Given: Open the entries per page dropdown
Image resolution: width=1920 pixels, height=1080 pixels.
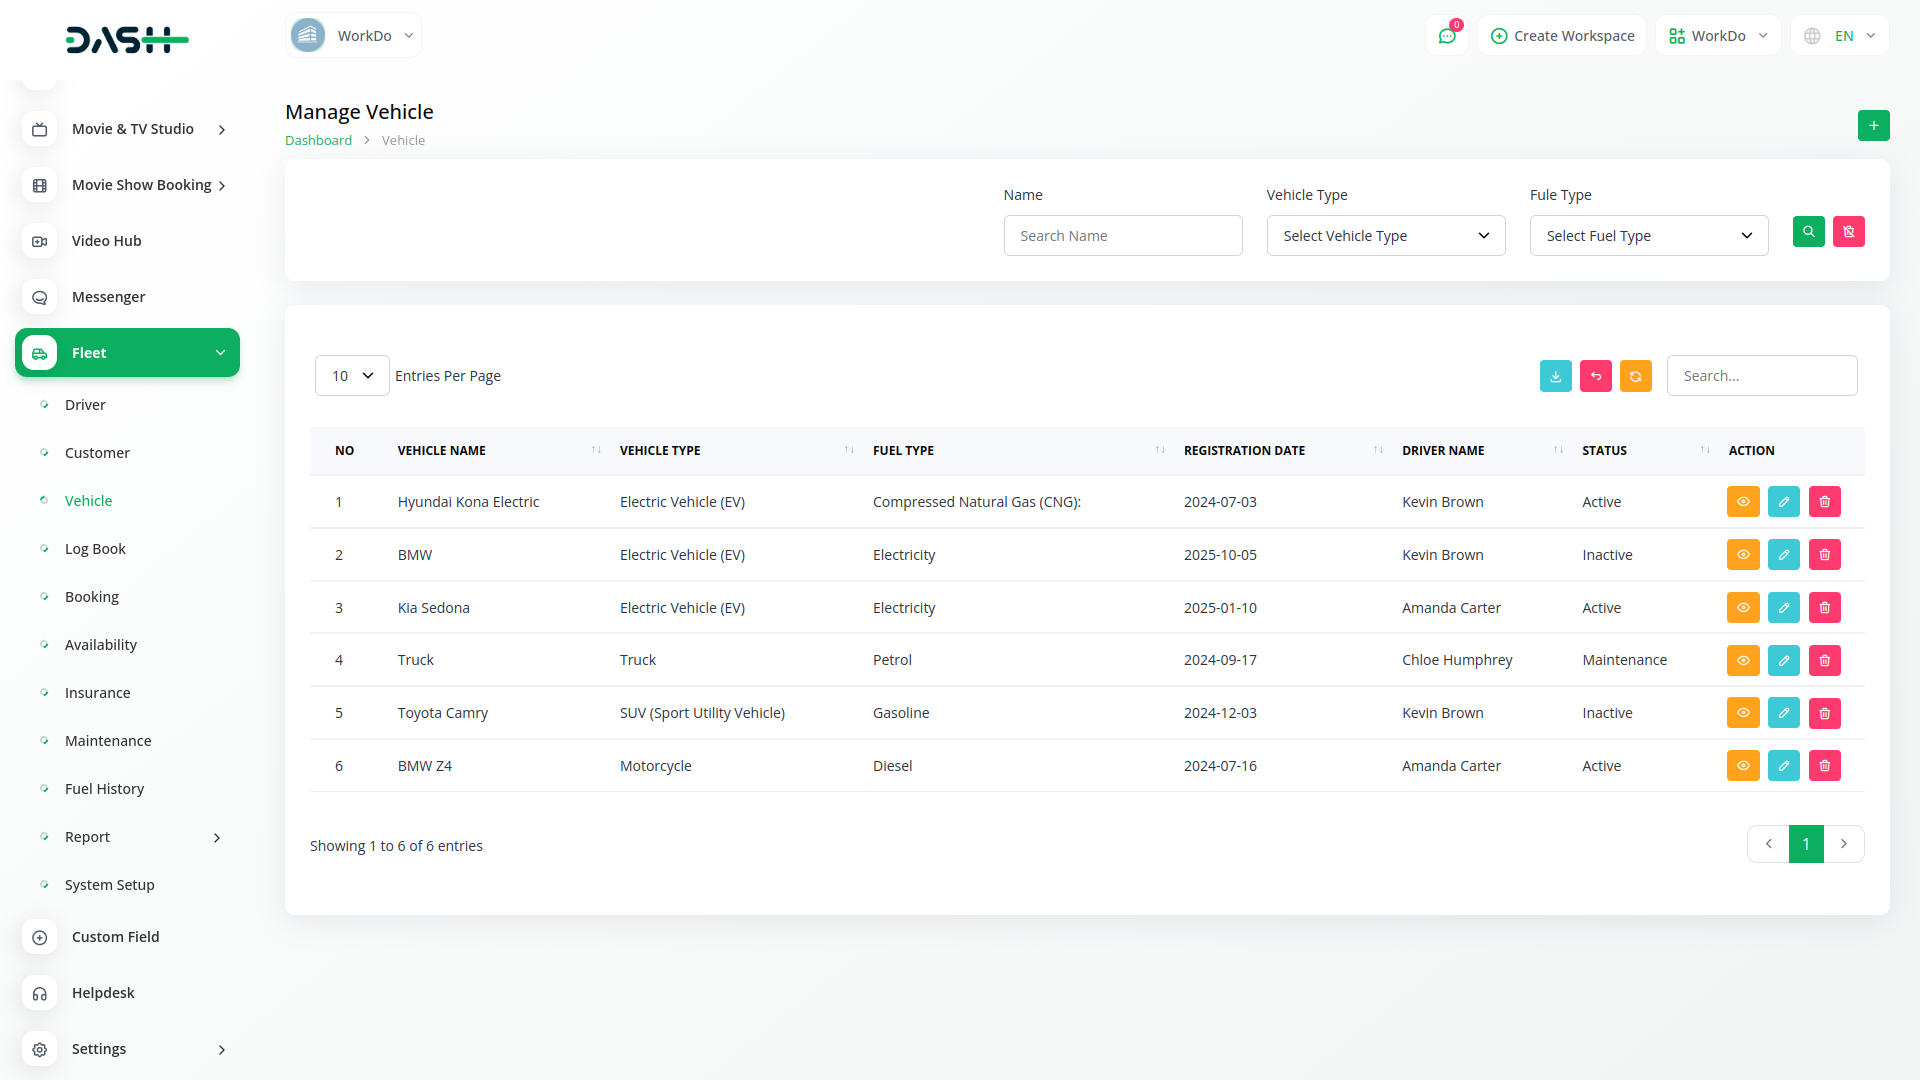Looking at the screenshot, I should (x=351, y=376).
